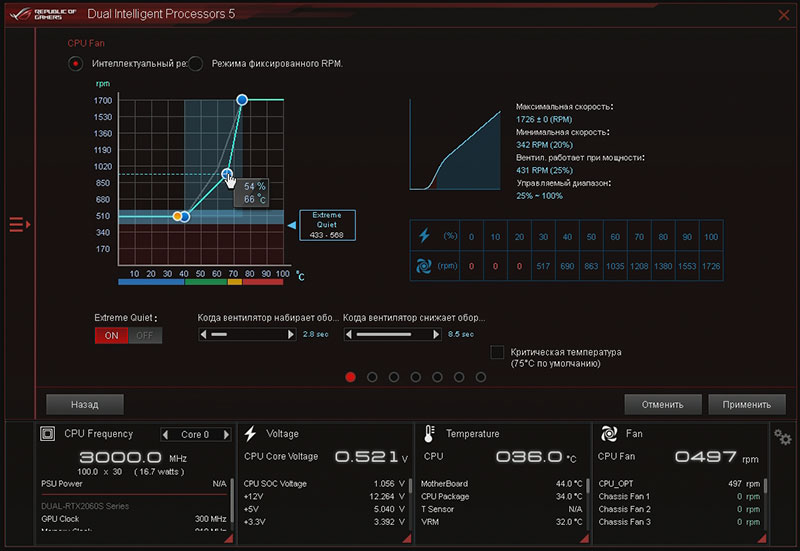800x551 pixels.
Task: Click the top curve point at 1700 rpm
Action: coord(242,99)
